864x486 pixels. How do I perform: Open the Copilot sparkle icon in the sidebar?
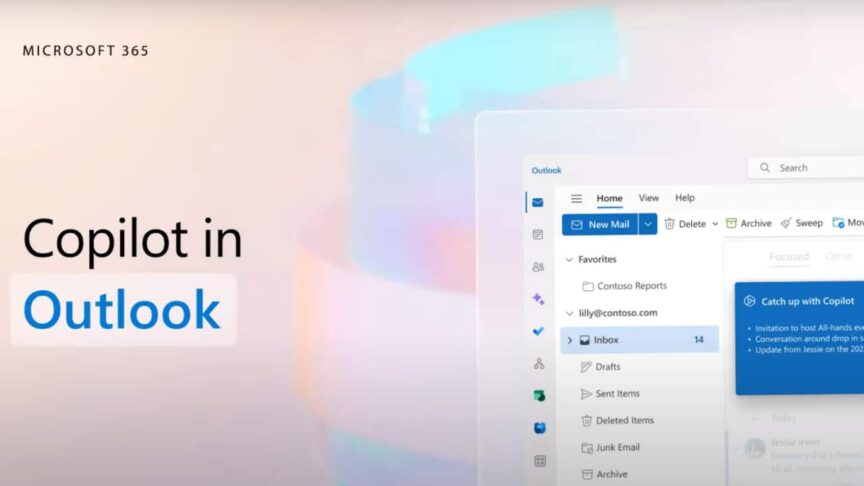tap(538, 299)
